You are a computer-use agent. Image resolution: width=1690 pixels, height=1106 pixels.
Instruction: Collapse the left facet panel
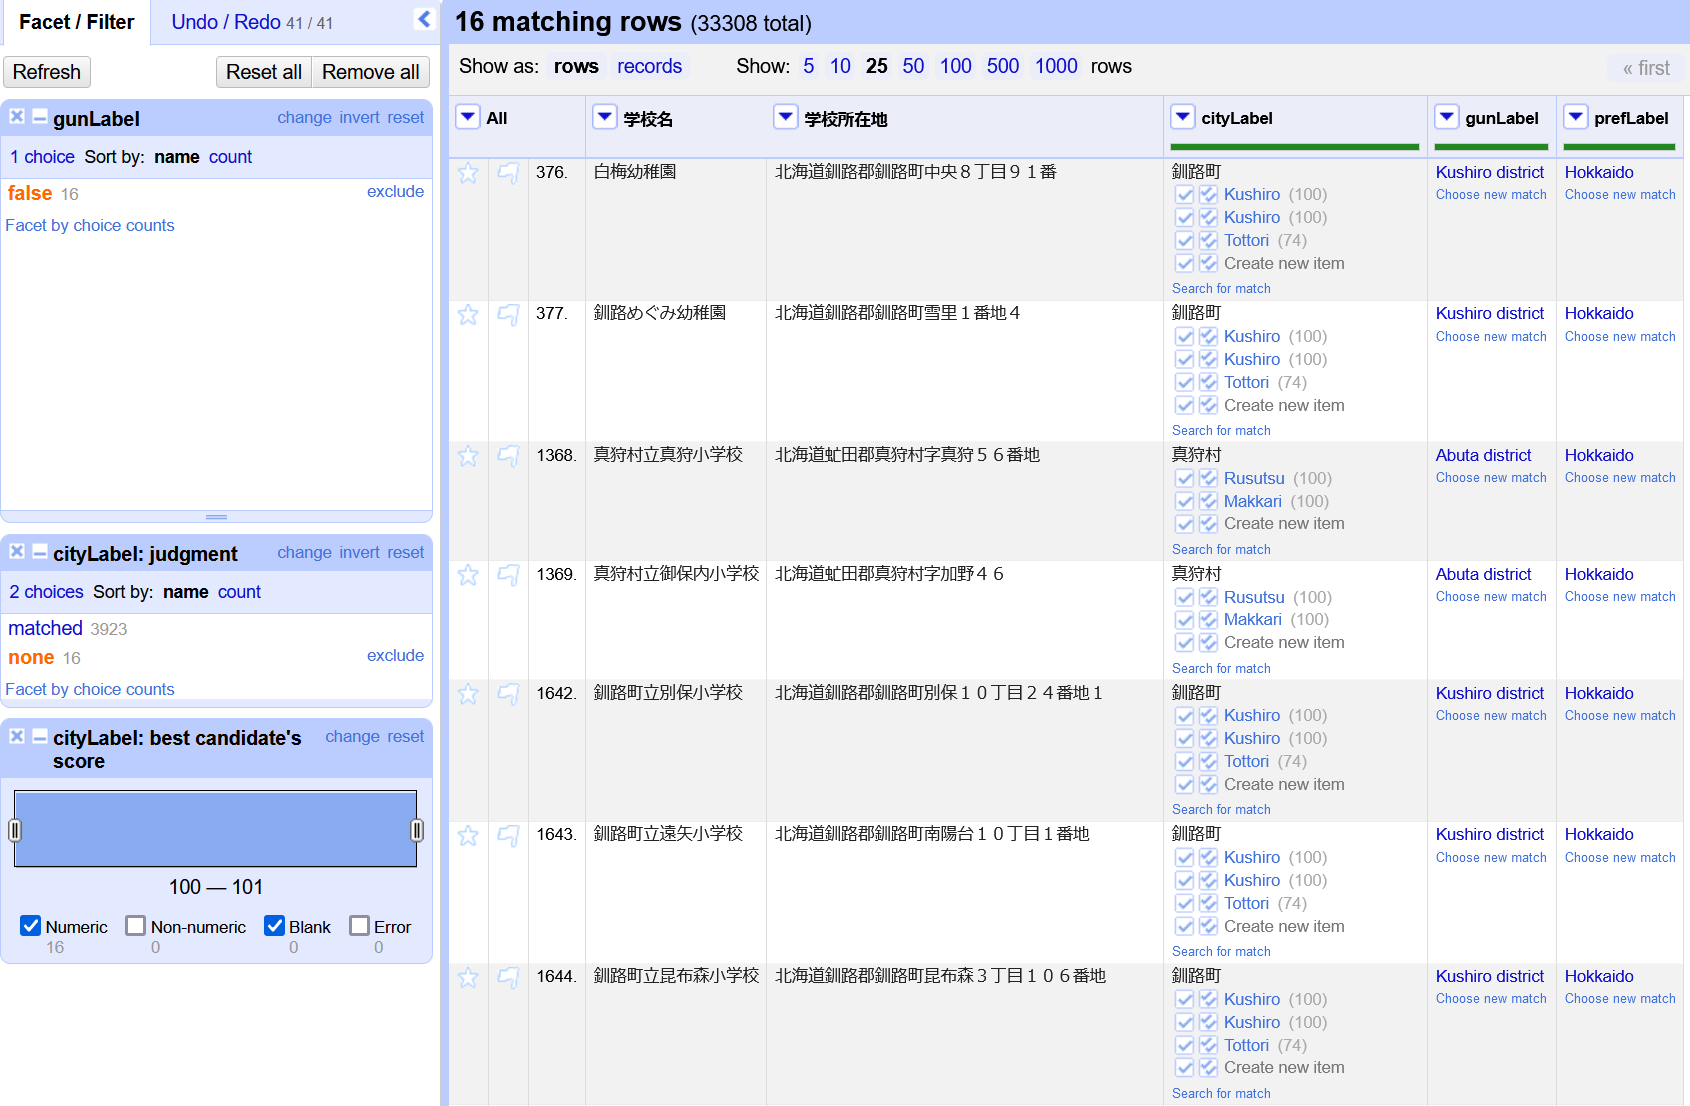pos(424,19)
